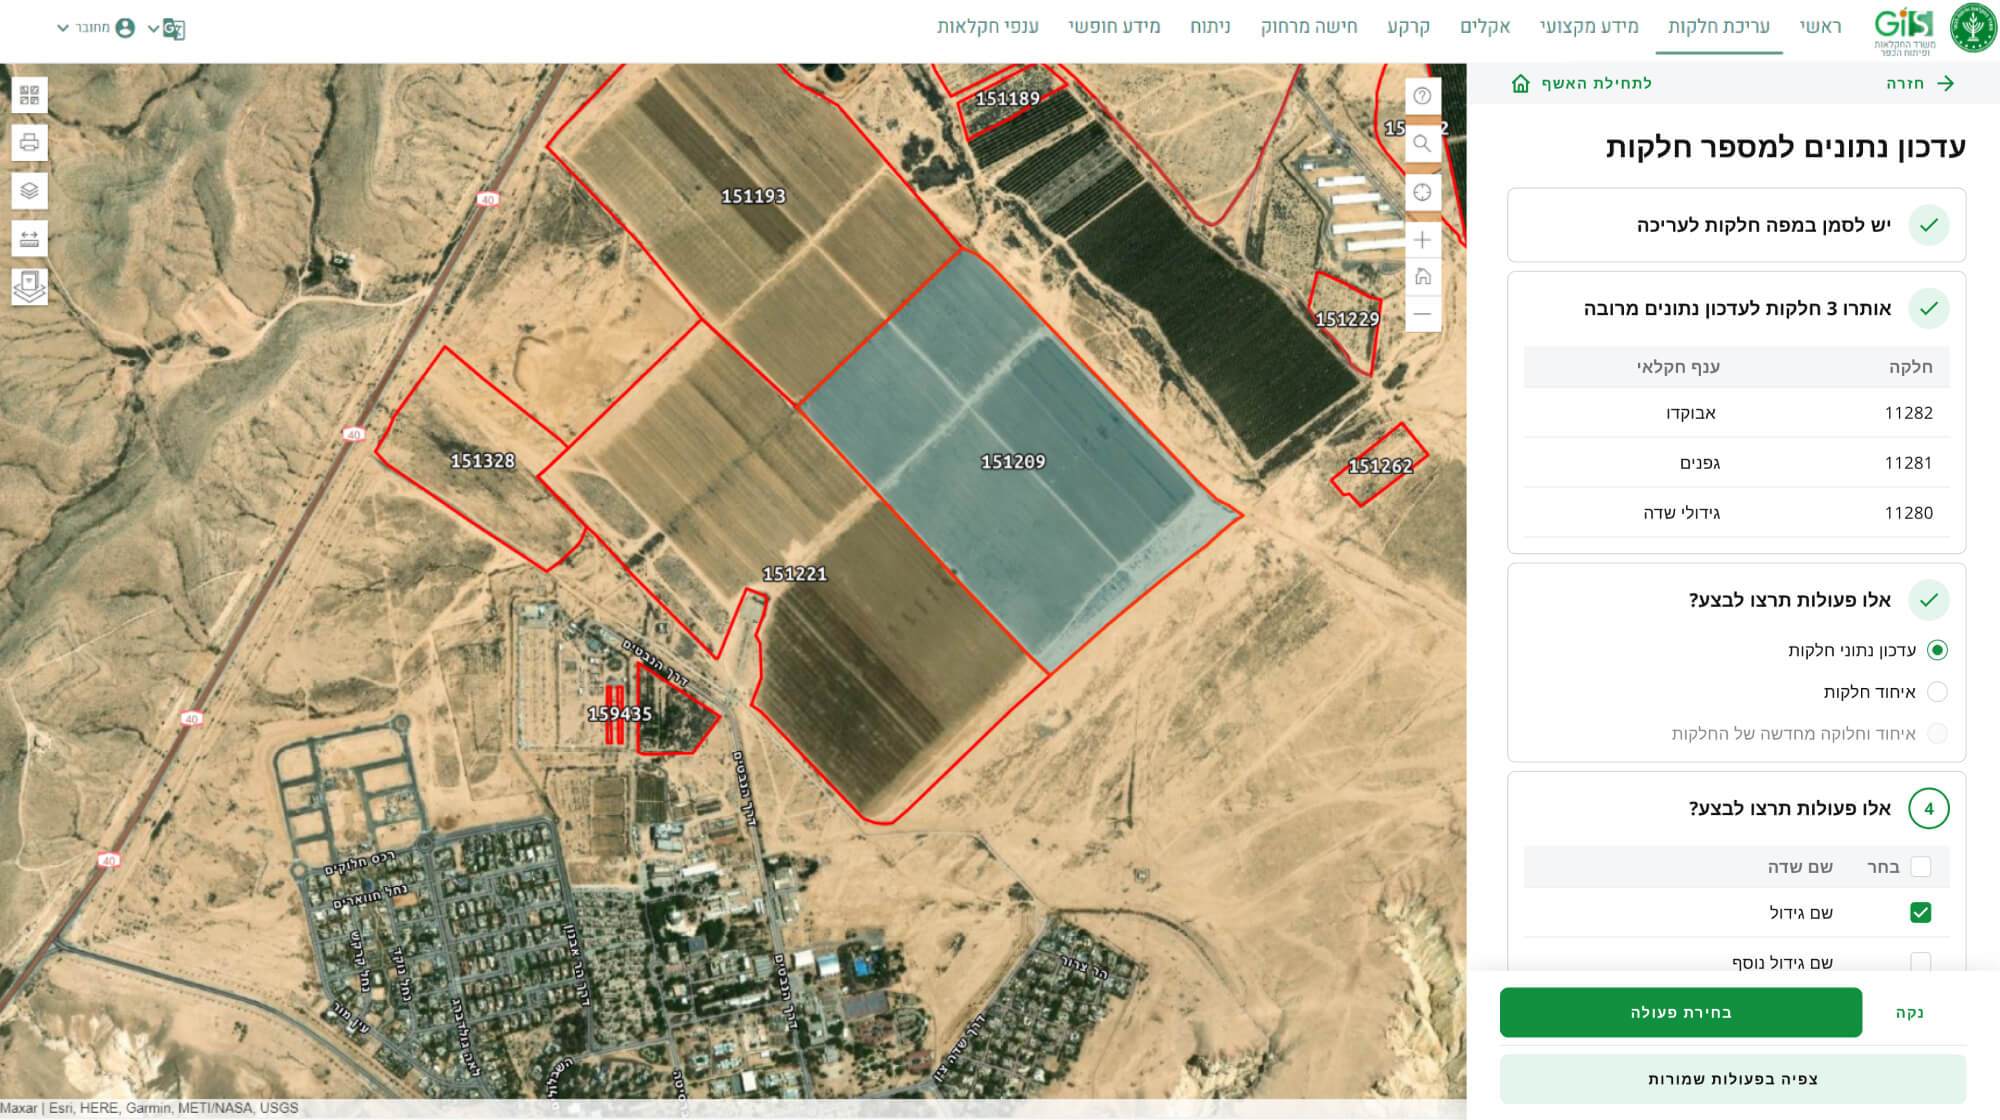Expand the user account 'מחובר' dropdown
Viewport: 2000px width, 1120px height.
tap(96, 28)
